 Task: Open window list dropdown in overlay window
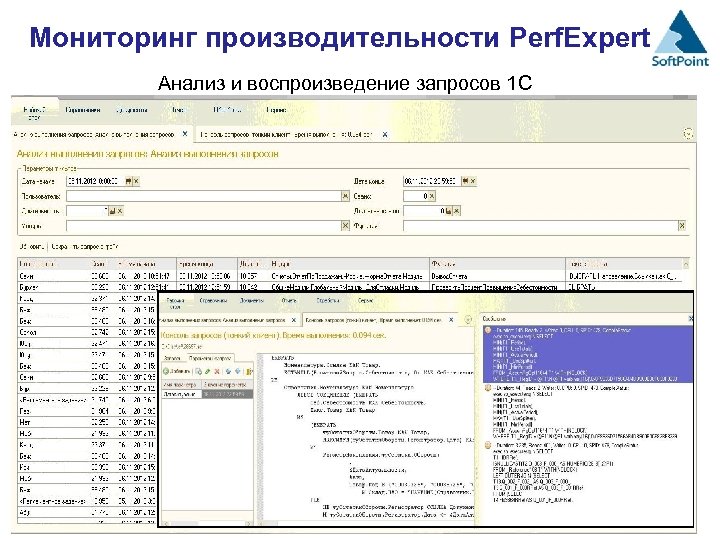coord(468,320)
